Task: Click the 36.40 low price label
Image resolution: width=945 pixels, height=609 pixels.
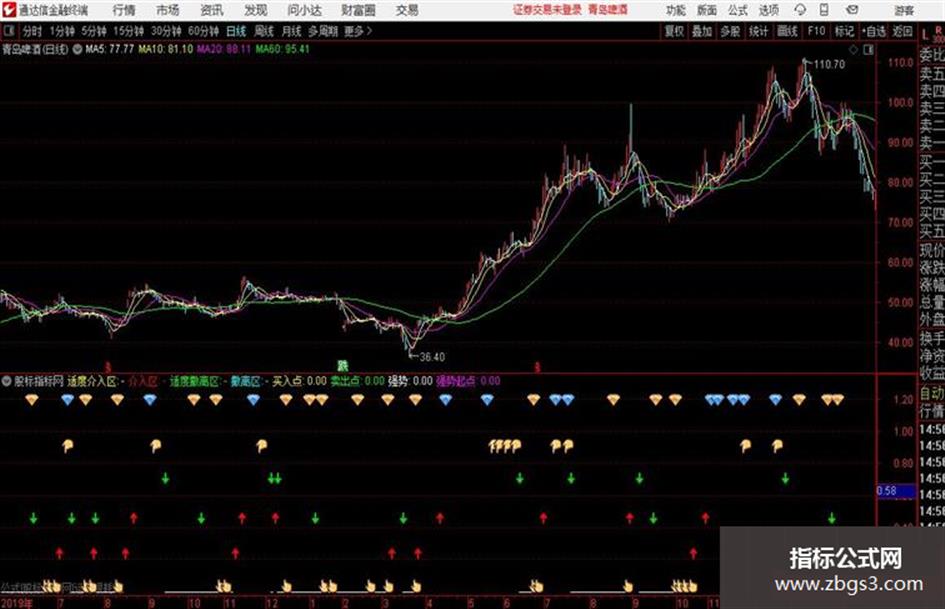Action: [x=432, y=357]
